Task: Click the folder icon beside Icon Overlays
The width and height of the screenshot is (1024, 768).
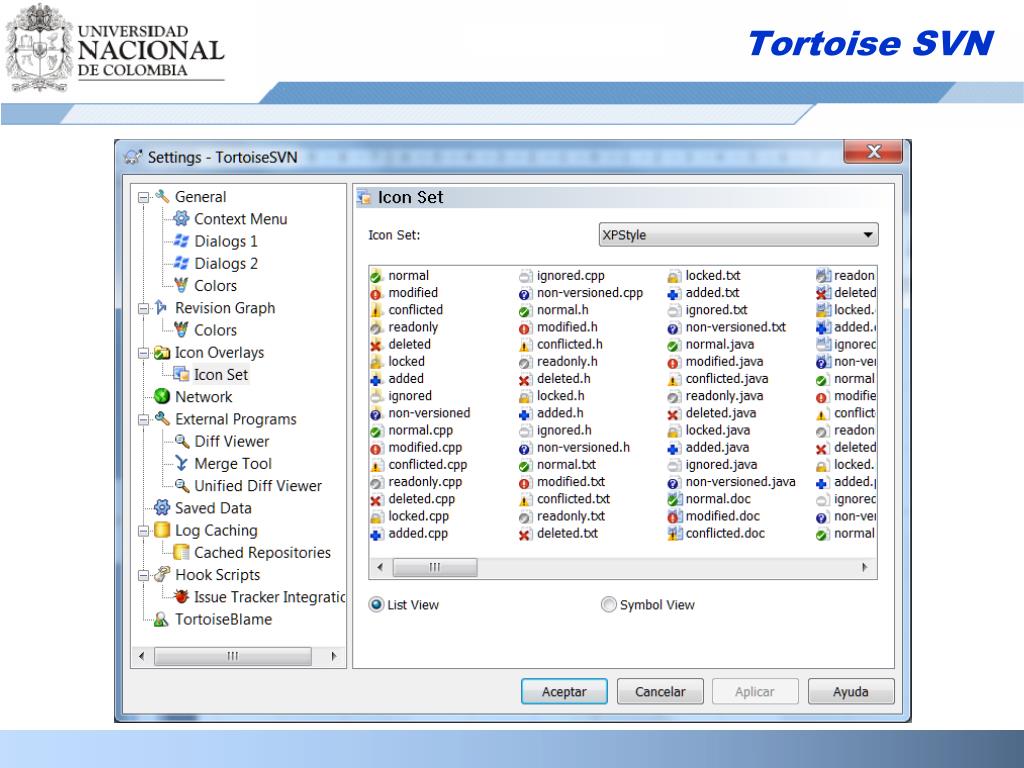Action: click(x=161, y=353)
